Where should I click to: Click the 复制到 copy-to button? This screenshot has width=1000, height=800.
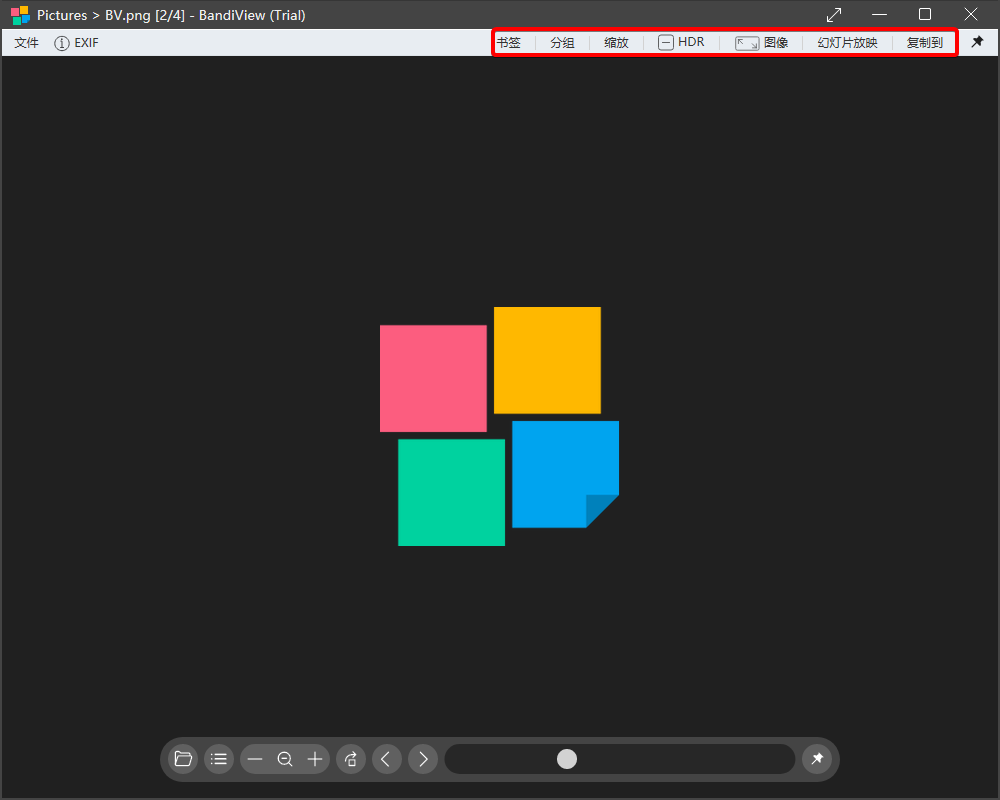924,43
